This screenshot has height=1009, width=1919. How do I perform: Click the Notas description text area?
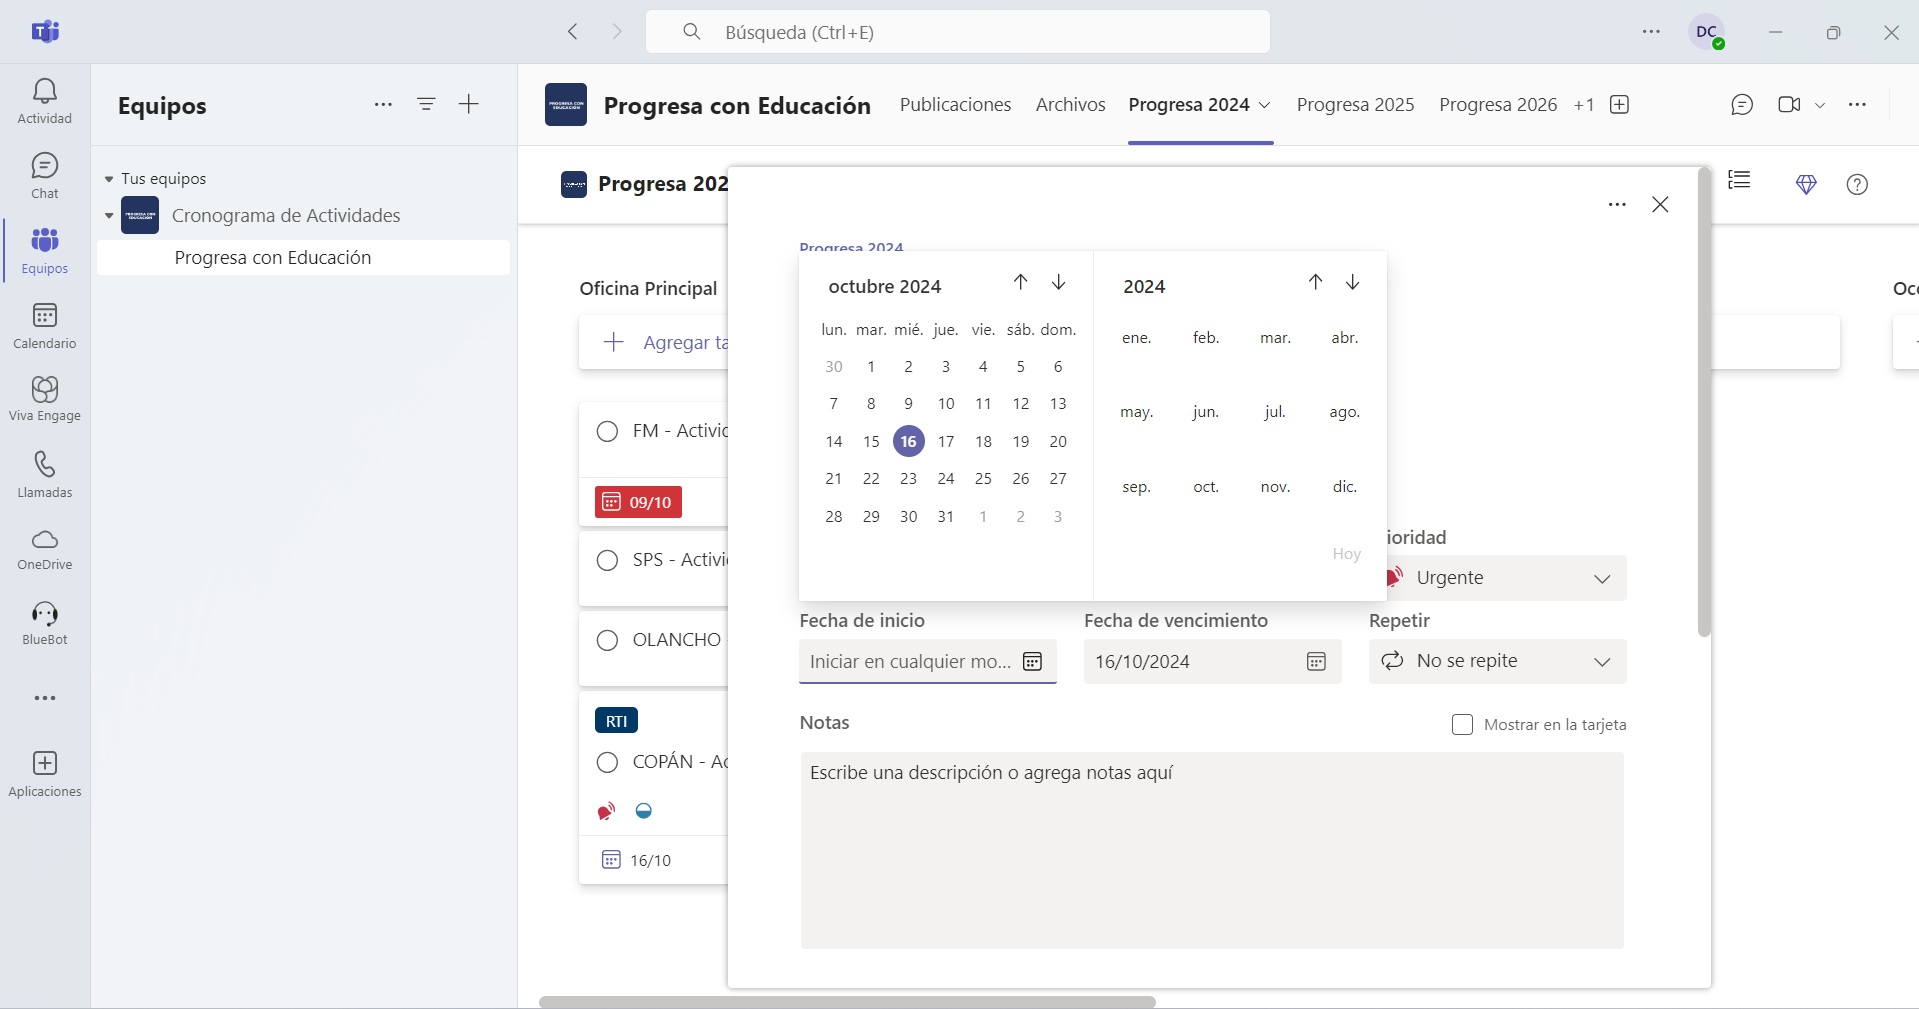pyautogui.click(x=1212, y=850)
